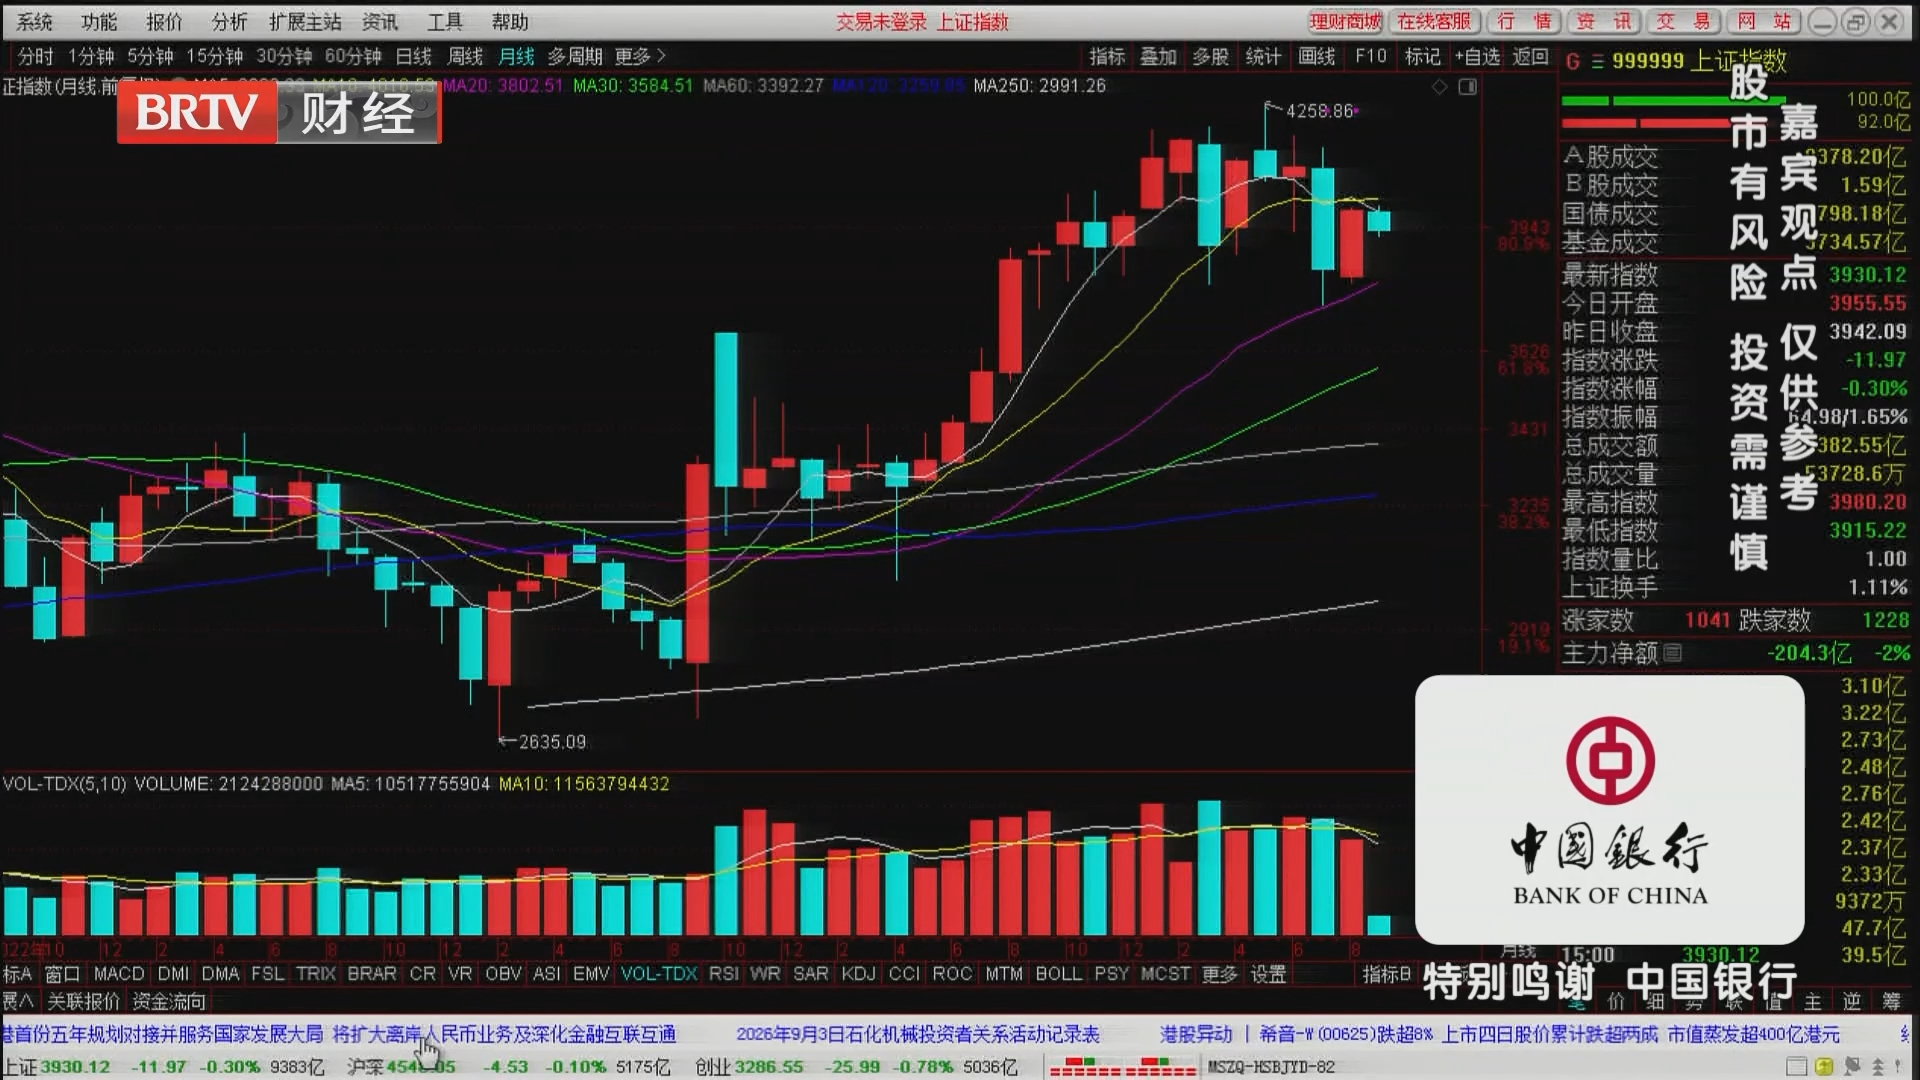Screen dimensions: 1920x1080
Task: Click the empty box icon in the bottom-right tray
Action: [1797, 1067]
